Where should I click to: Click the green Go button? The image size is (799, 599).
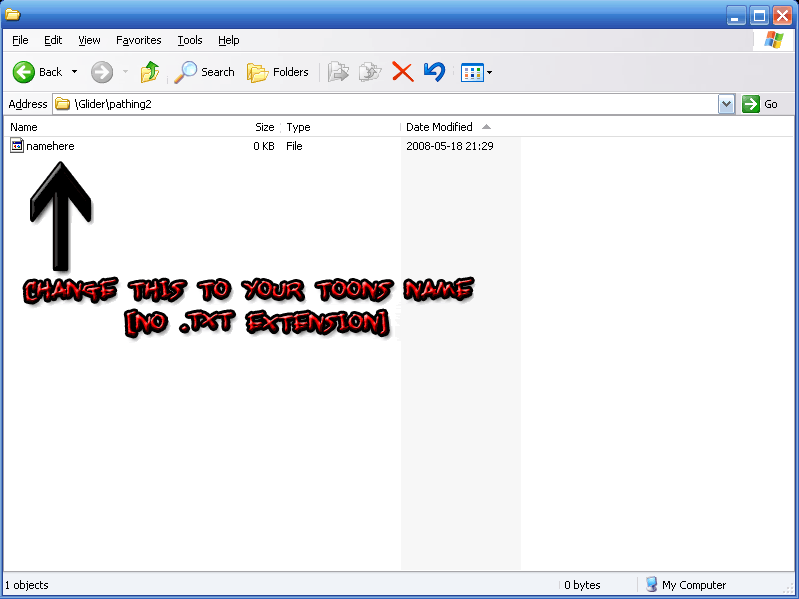click(x=760, y=104)
